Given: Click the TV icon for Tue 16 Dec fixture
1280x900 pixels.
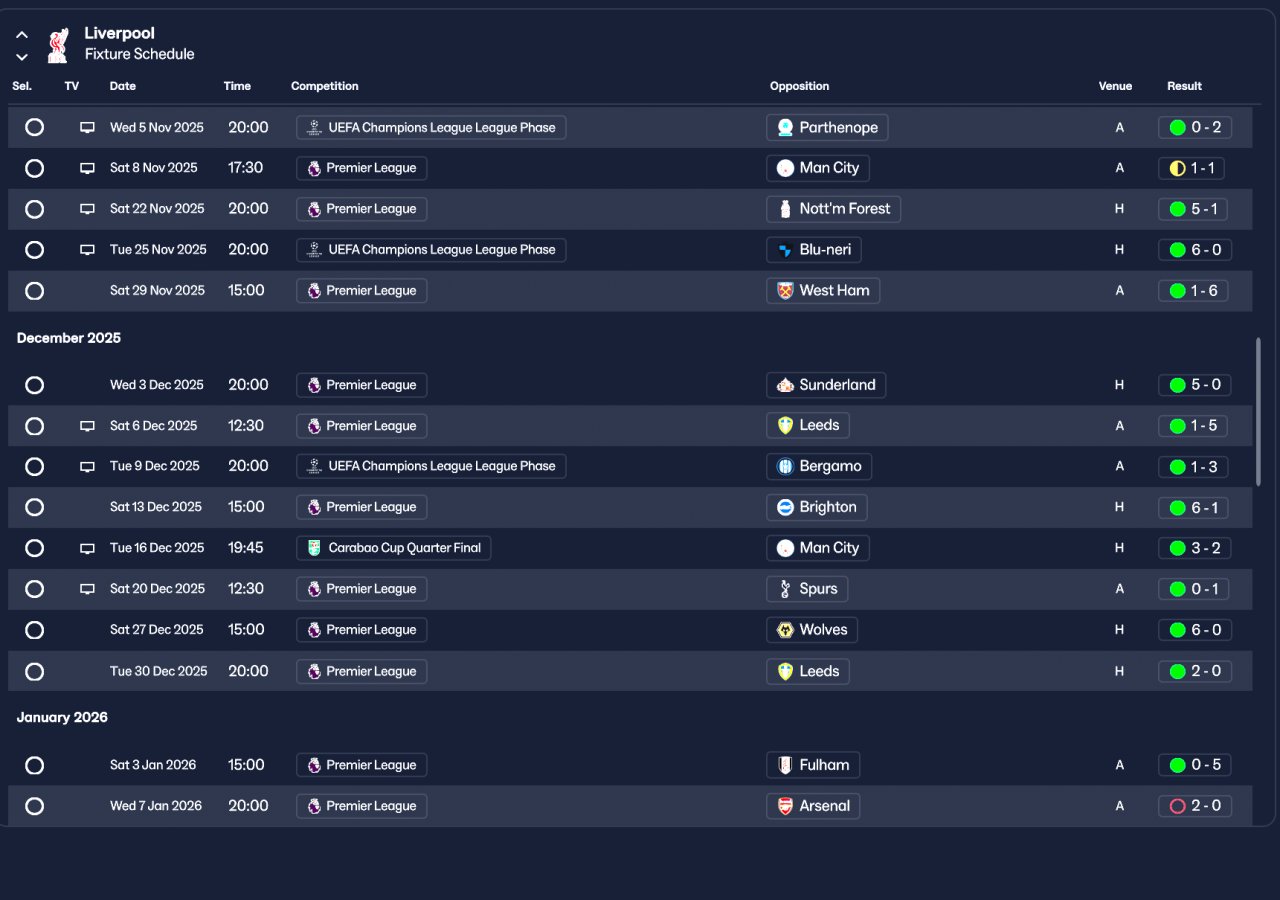Looking at the screenshot, I should click(87, 548).
